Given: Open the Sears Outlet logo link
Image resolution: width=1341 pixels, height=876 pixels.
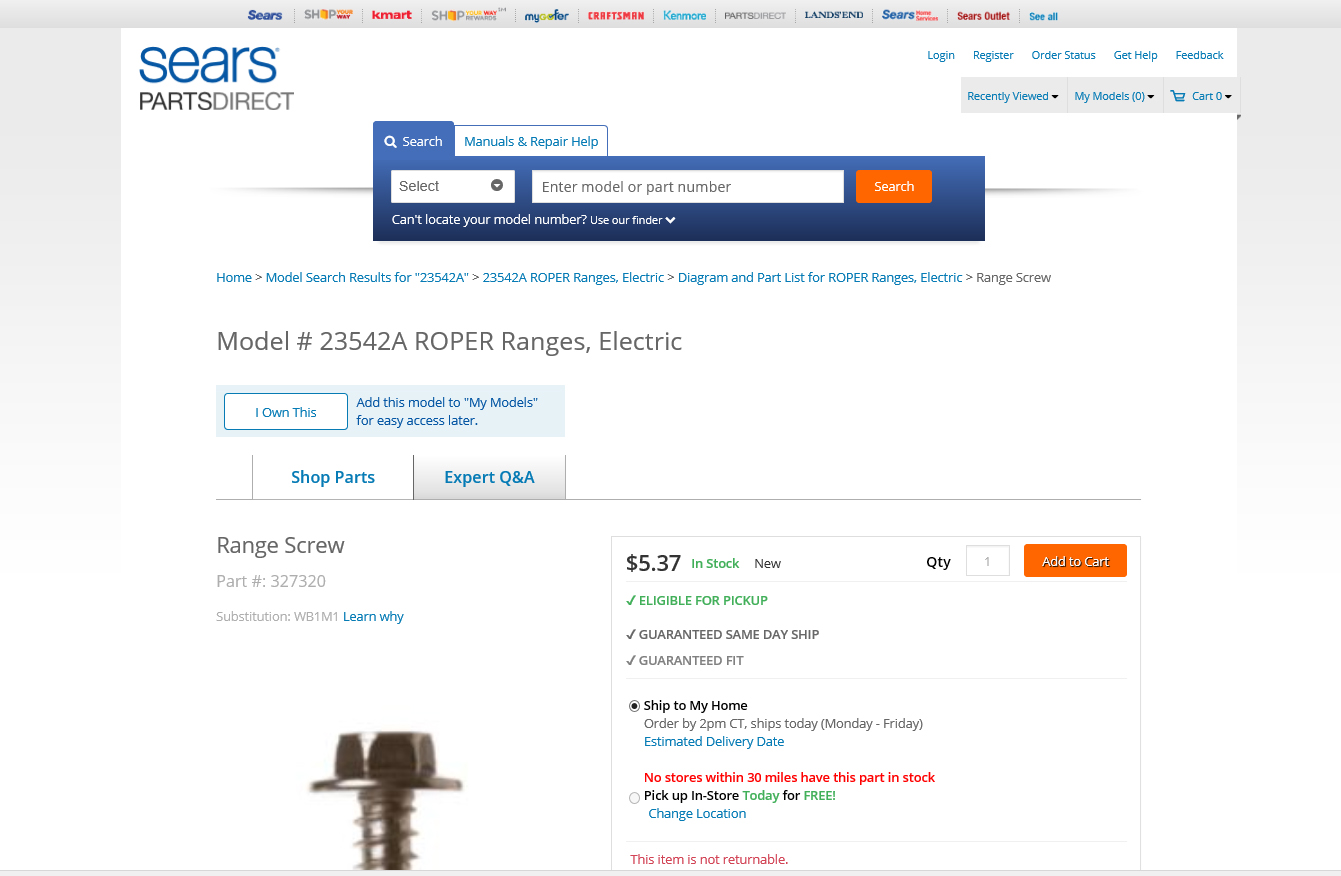Looking at the screenshot, I should point(983,16).
